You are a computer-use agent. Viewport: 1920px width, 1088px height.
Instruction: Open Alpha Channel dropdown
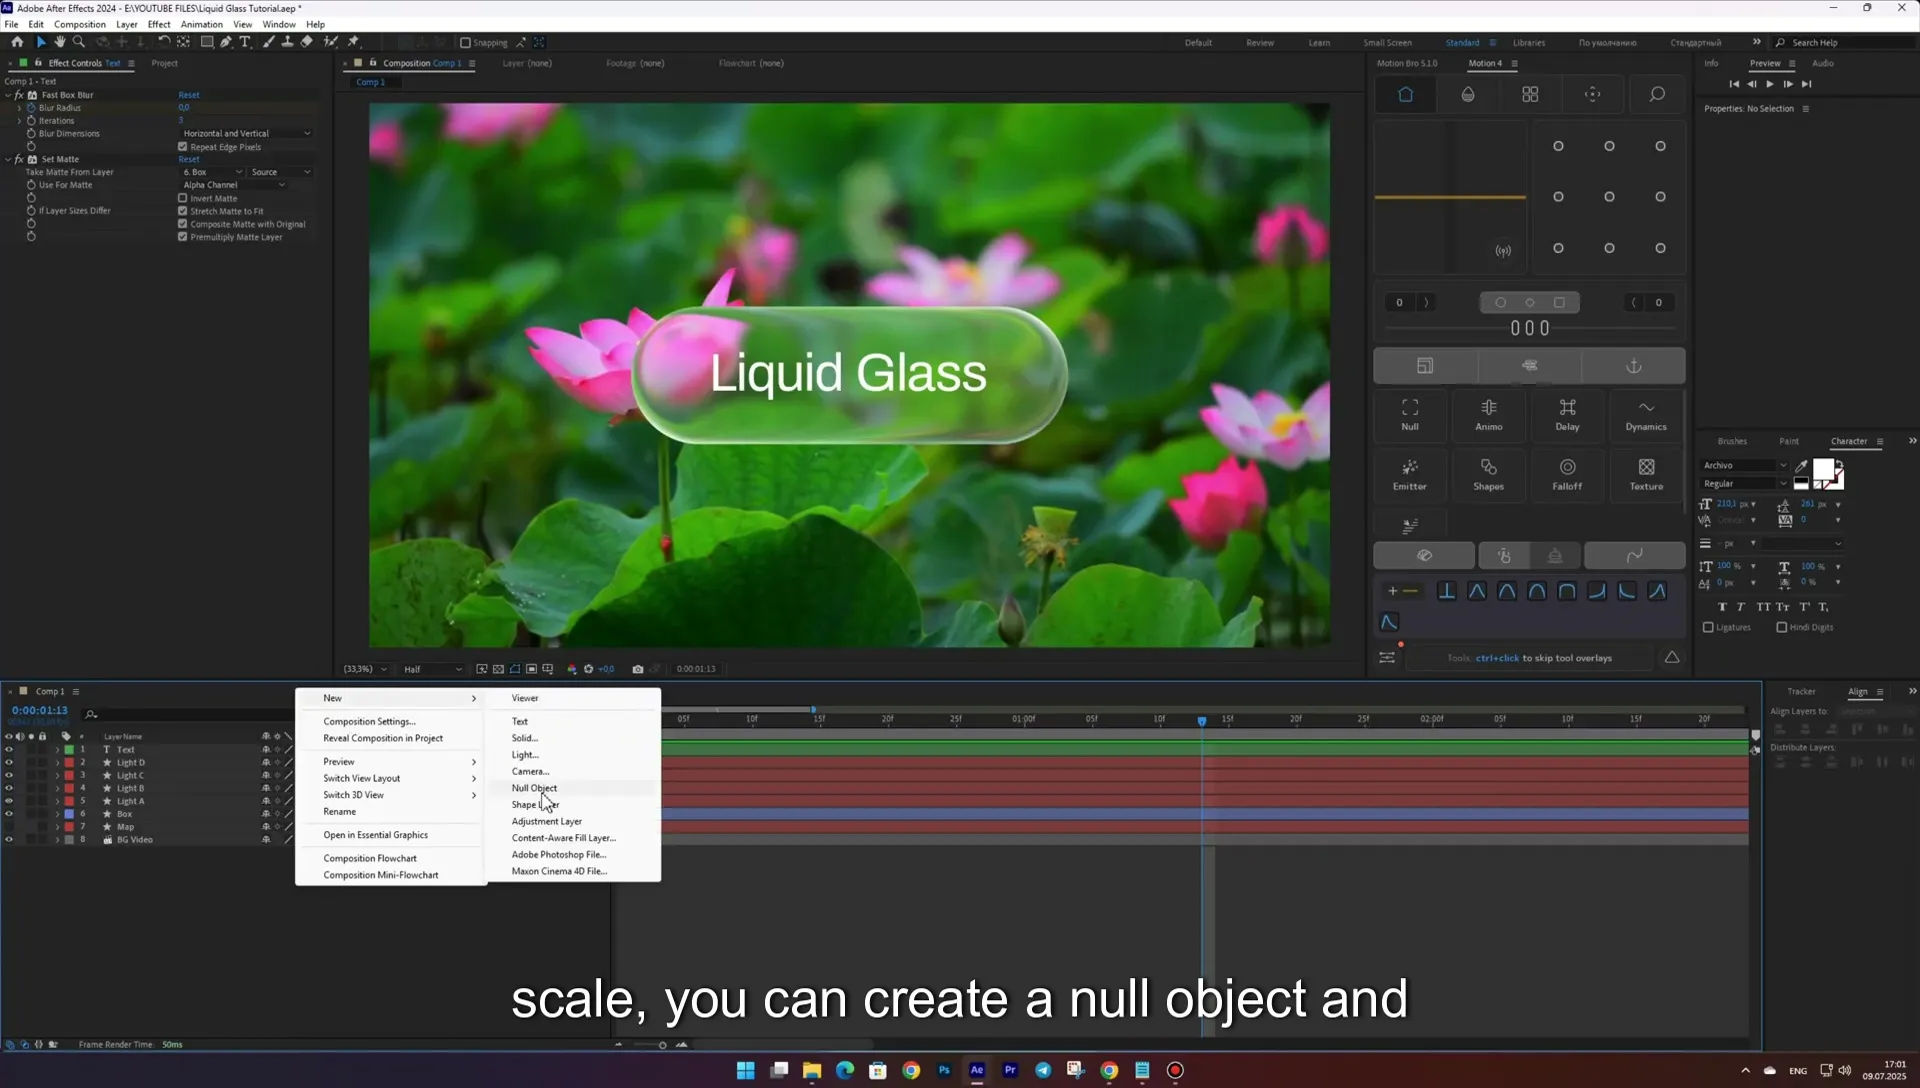233,185
